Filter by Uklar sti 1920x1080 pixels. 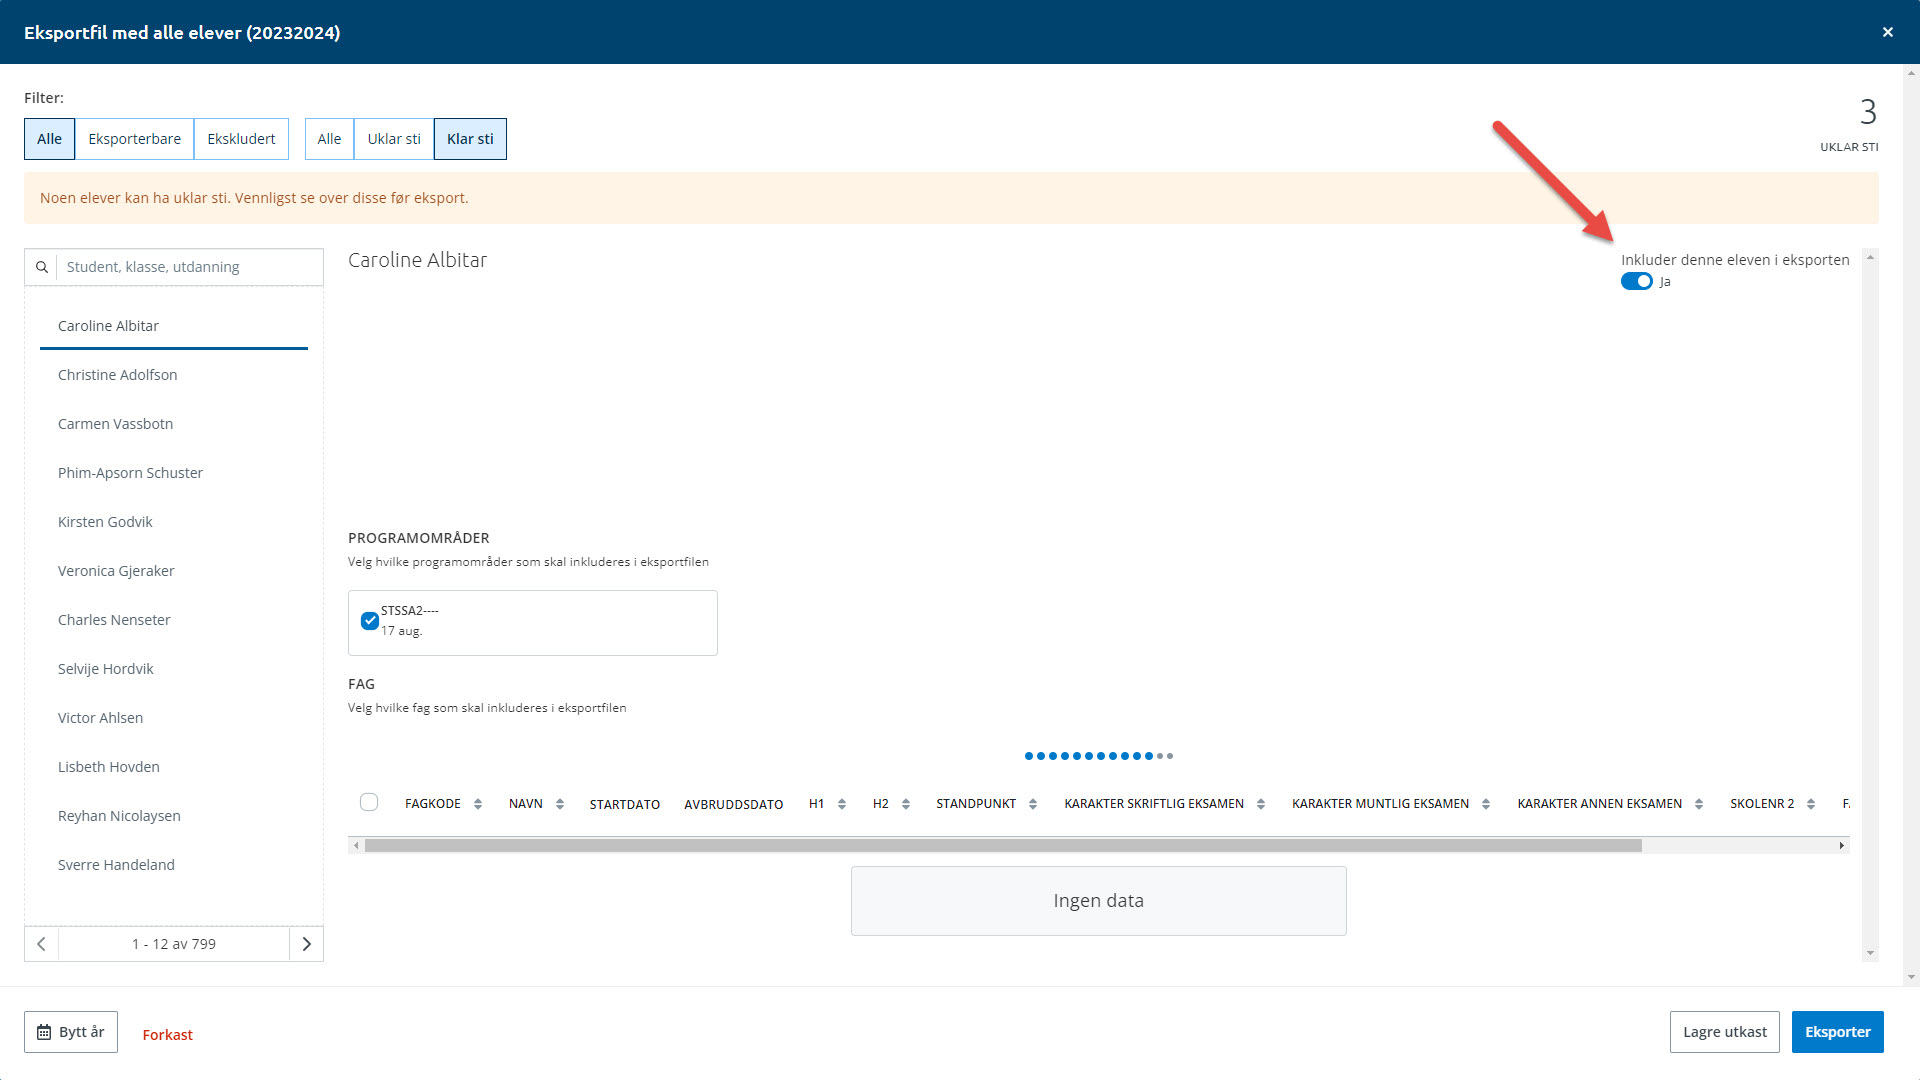(394, 139)
